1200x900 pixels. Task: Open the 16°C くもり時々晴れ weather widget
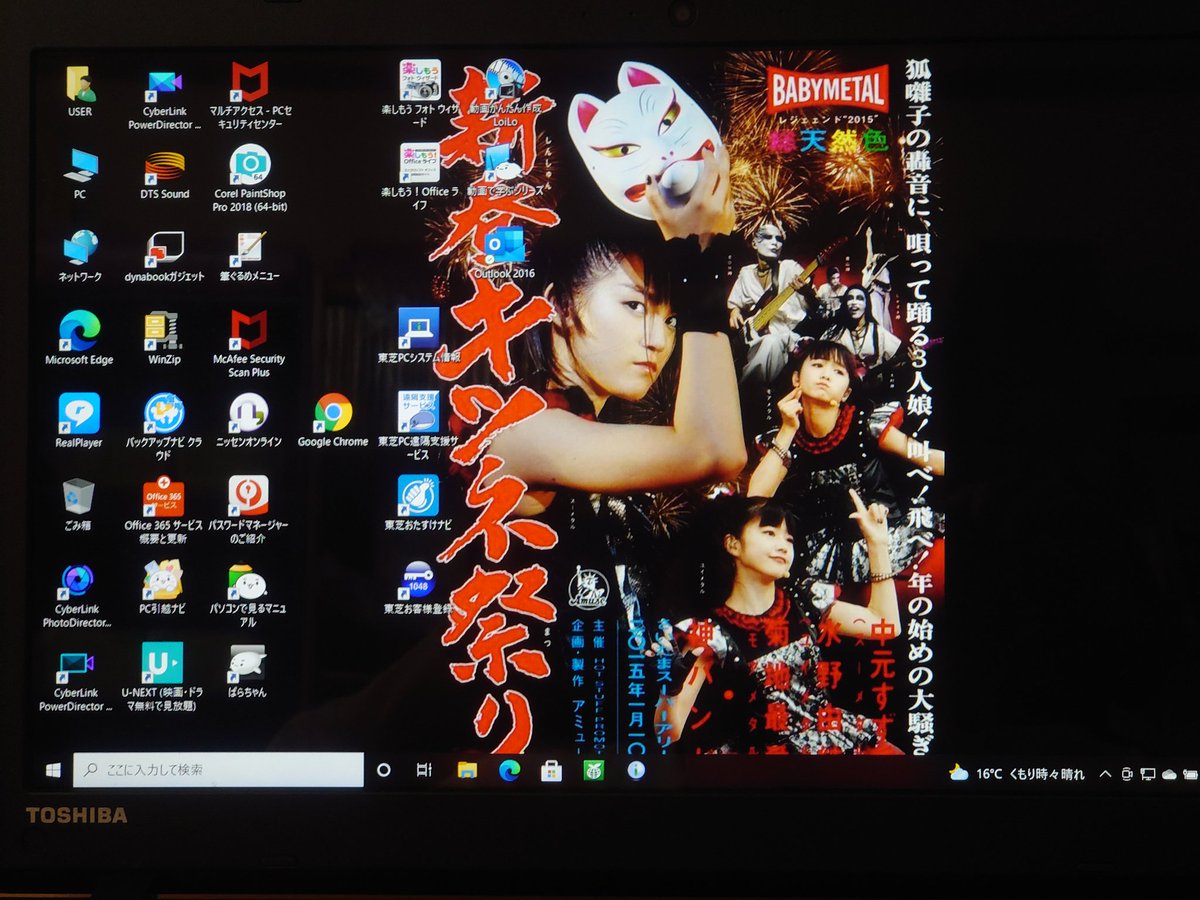pyautogui.click(x=1016, y=773)
